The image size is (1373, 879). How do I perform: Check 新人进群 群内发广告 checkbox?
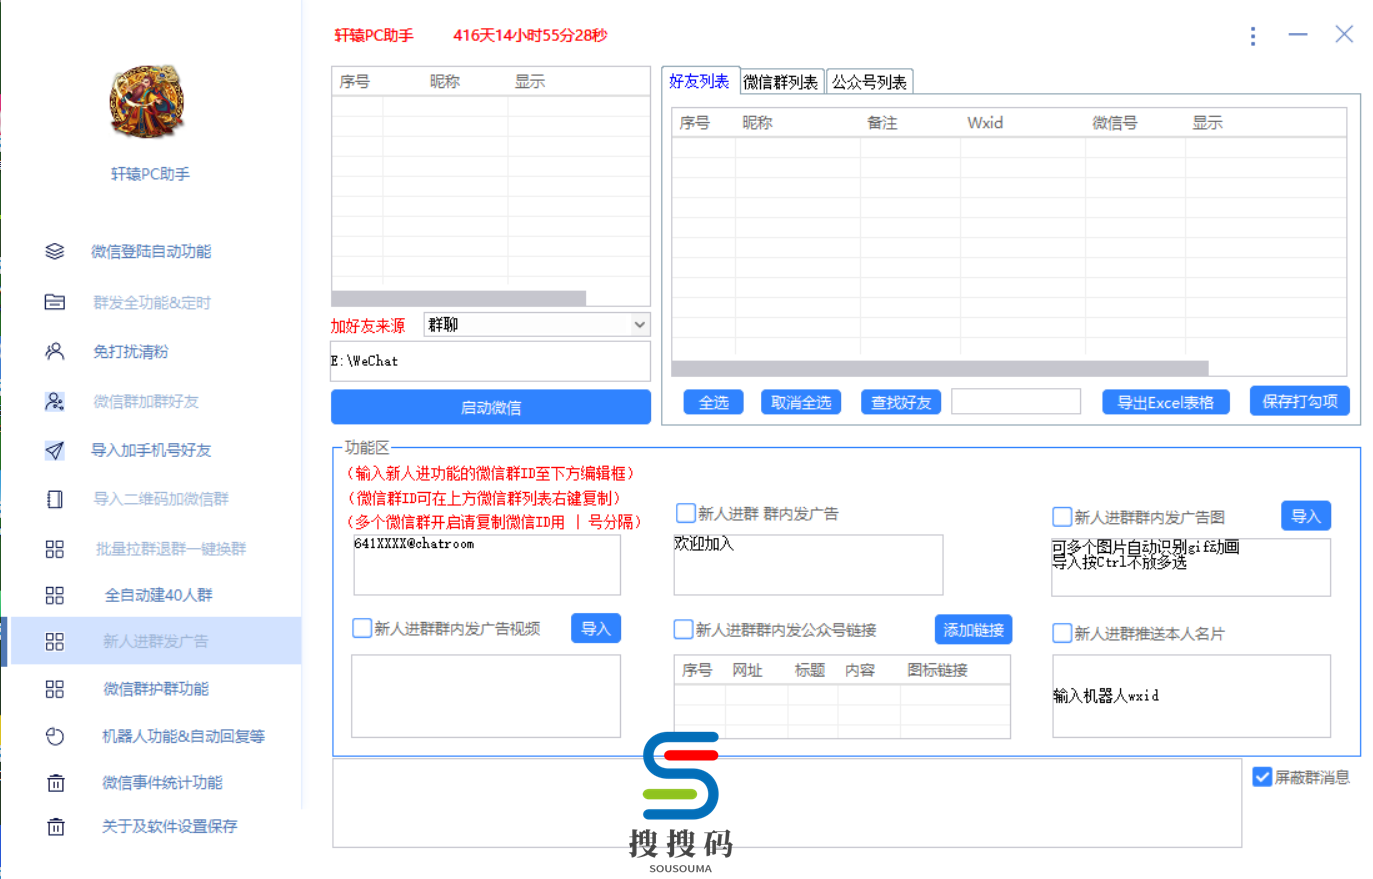[x=686, y=513]
